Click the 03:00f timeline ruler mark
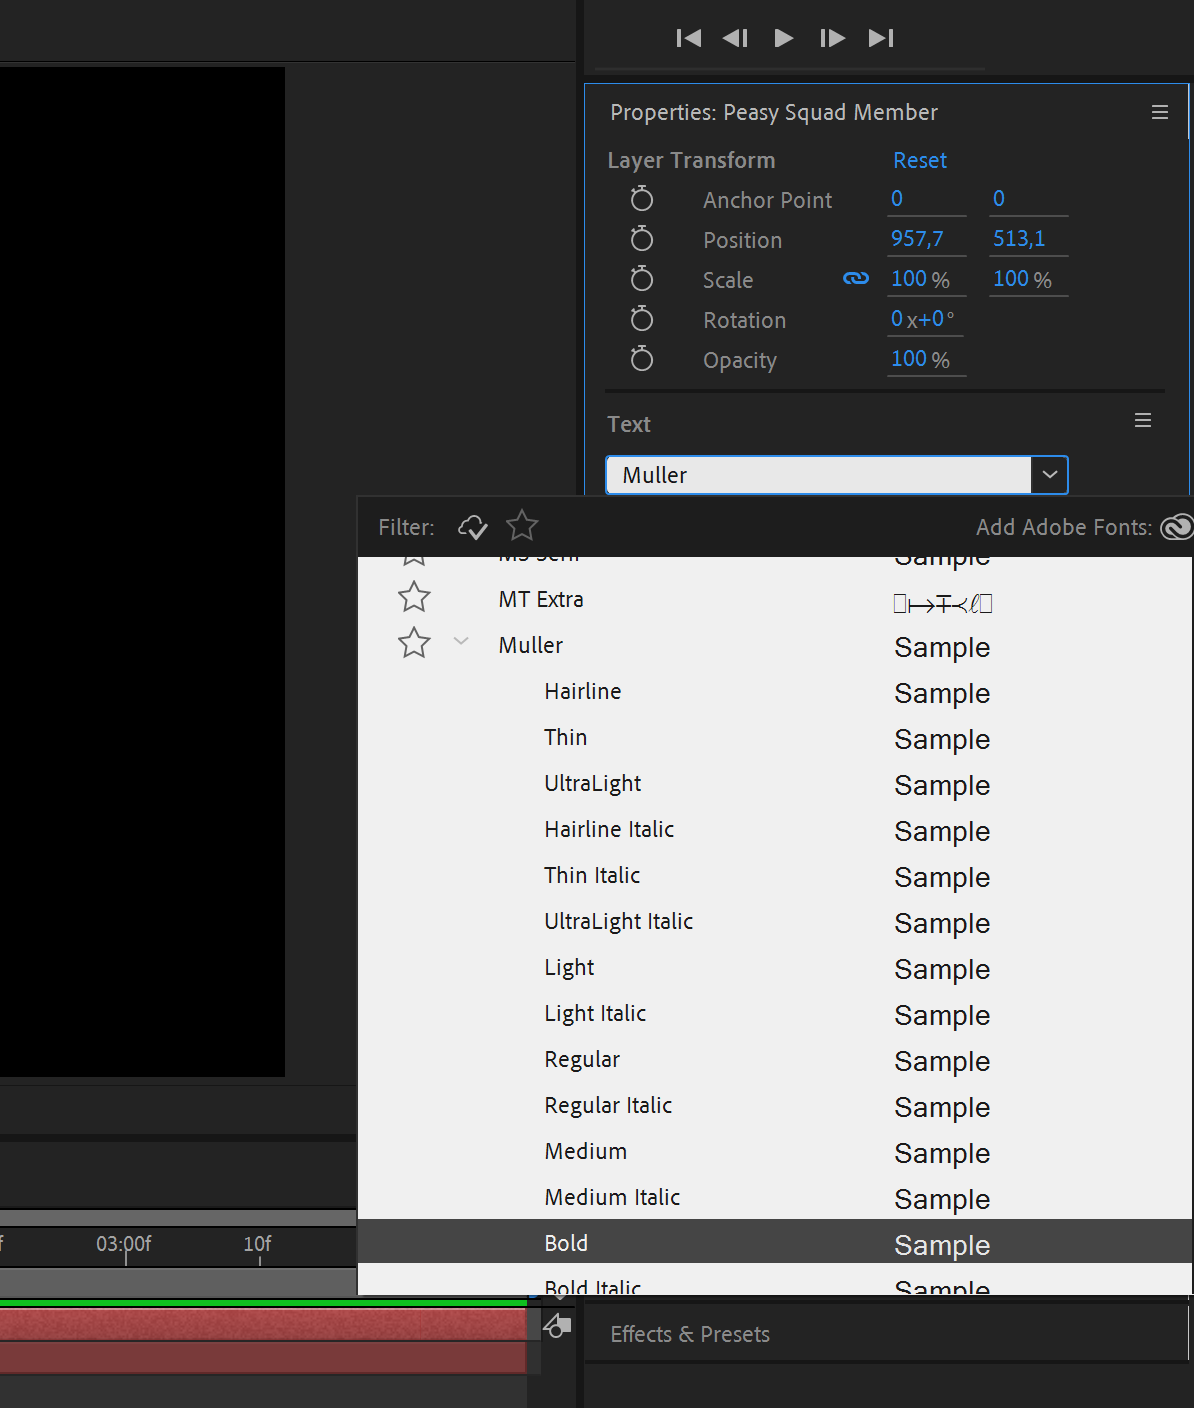This screenshot has width=1194, height=1408. point(125,1245)
